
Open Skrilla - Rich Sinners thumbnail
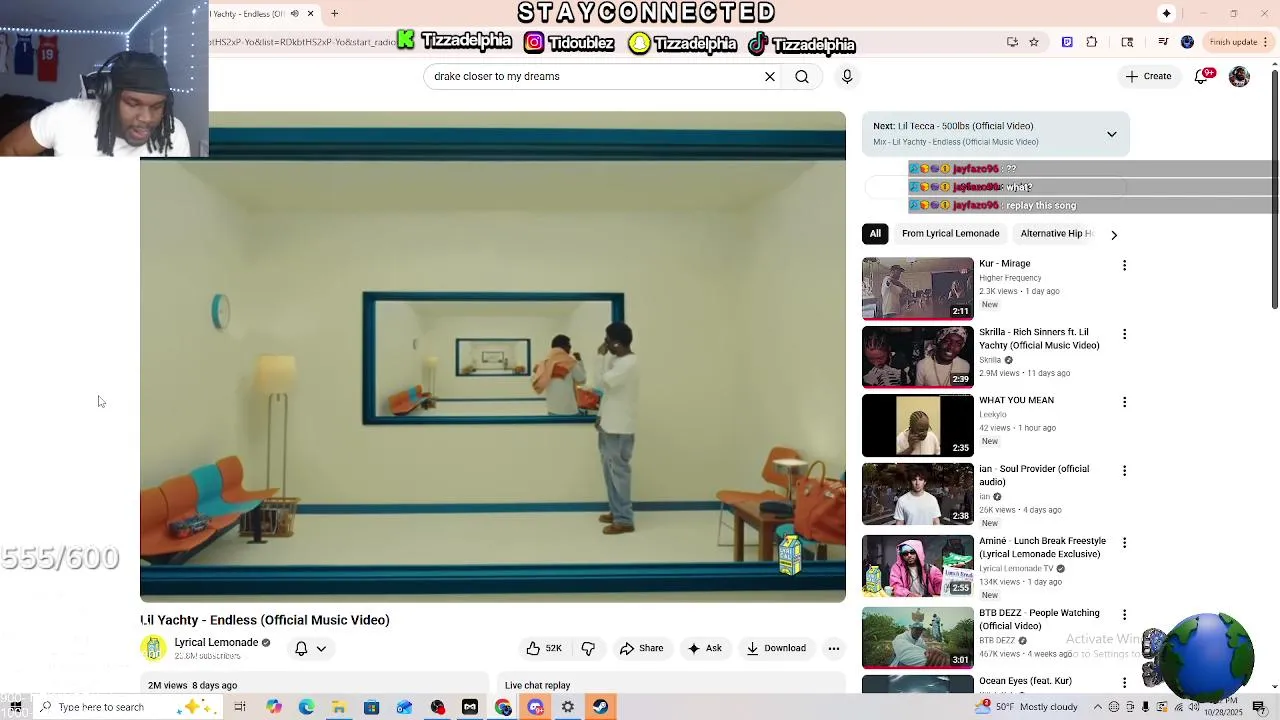click(x=917, y=357)
